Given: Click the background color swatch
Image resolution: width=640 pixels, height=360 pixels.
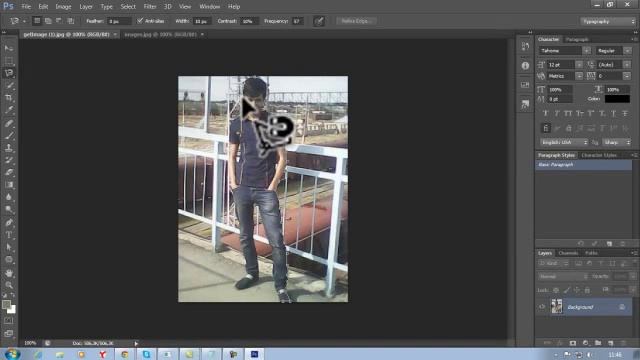Looking at the screenshot, I should (12, 309).
